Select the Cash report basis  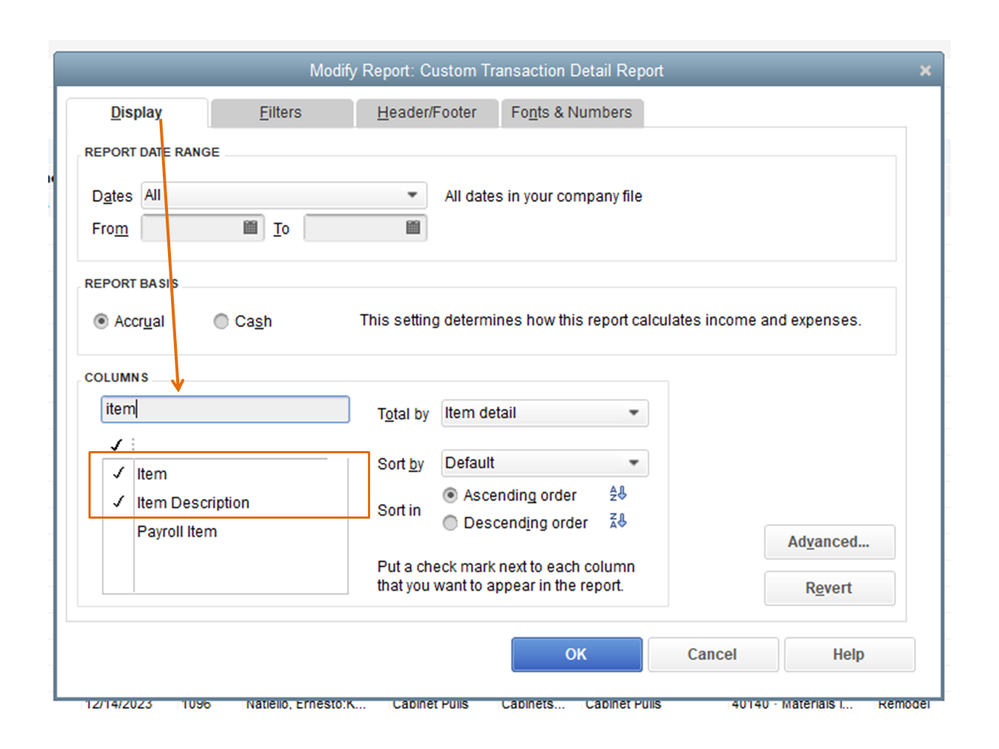222,322
